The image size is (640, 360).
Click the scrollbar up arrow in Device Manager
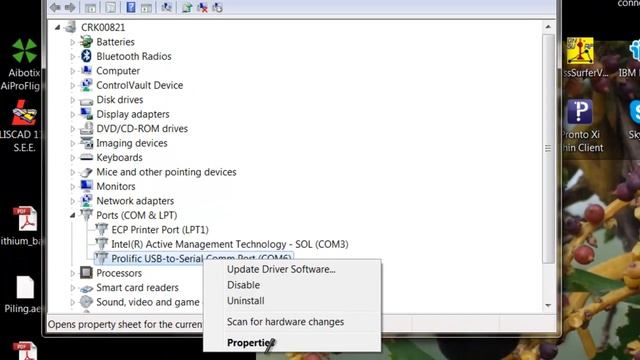(x=548, y=27)
